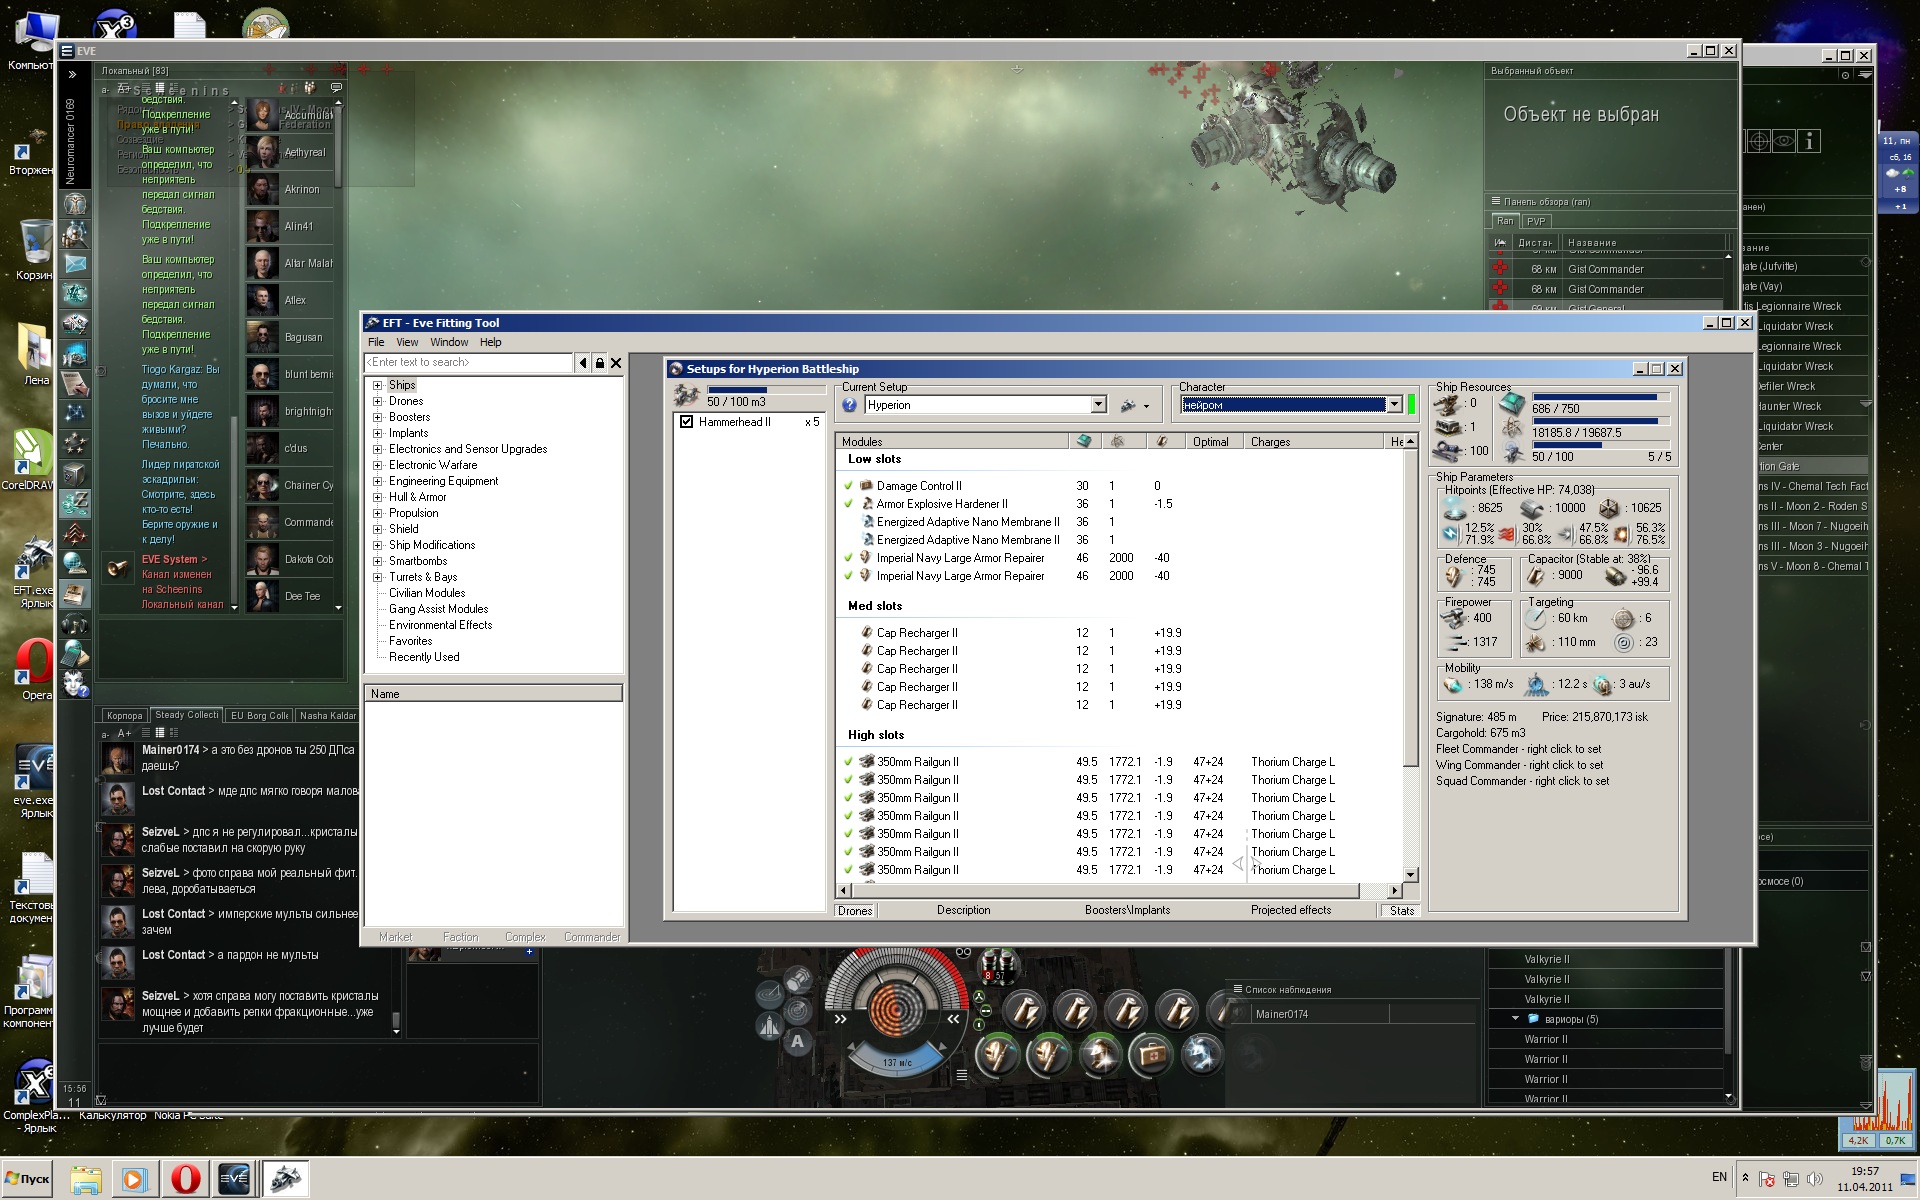The width and height of the screenshot is (1920, 1200).
Task: Toggle the Damage Control II active checkmark
Action: 849,486
